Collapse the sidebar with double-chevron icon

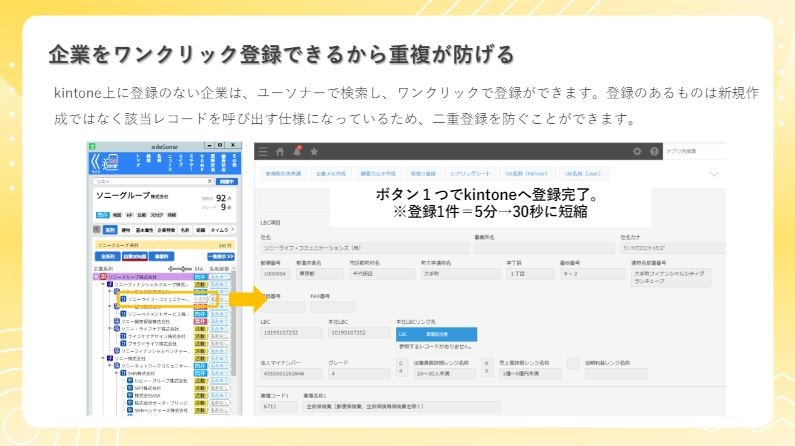95,162
